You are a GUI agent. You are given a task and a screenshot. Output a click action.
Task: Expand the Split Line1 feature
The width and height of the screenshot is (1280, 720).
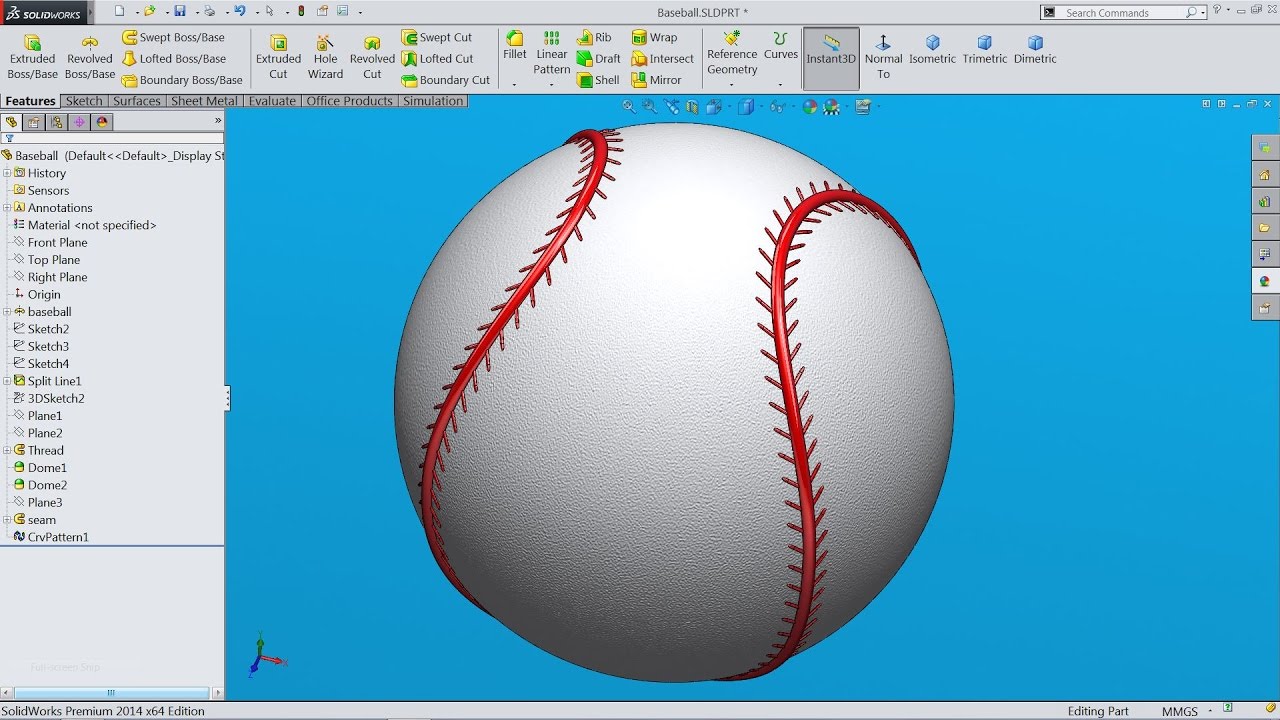[x=7, y=381]
